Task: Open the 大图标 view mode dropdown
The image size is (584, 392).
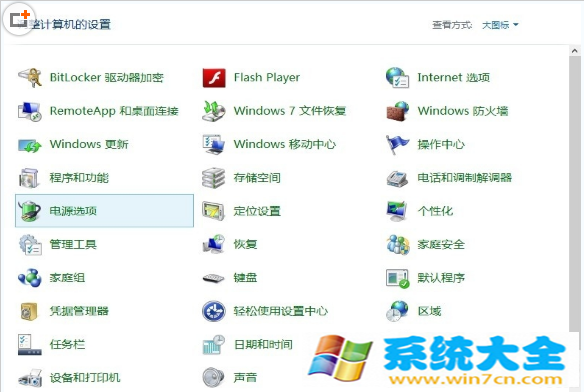Action: coord(500,25)
